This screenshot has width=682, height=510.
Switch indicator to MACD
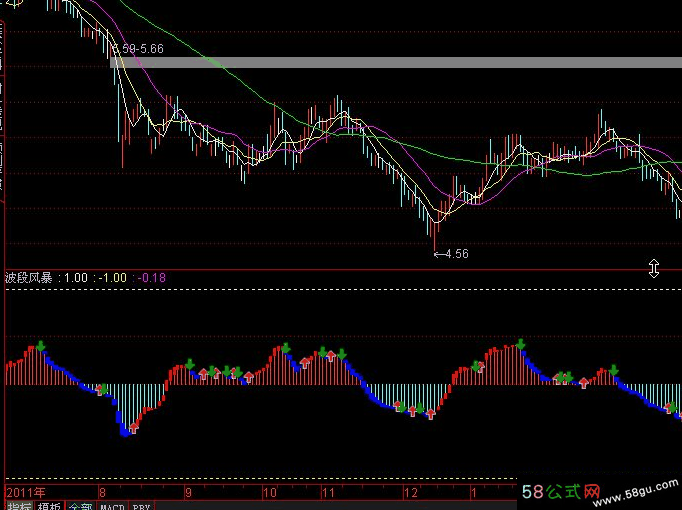pos(113,505)
